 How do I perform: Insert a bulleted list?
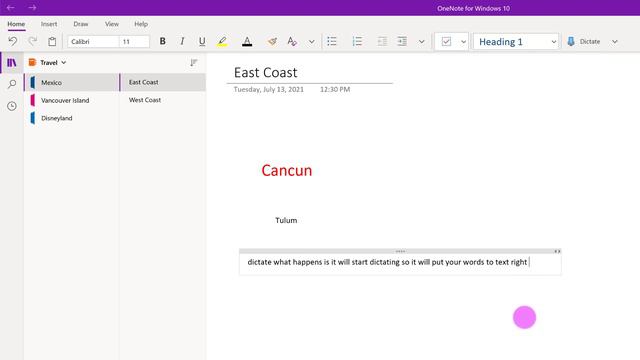[x=332, y=41]
